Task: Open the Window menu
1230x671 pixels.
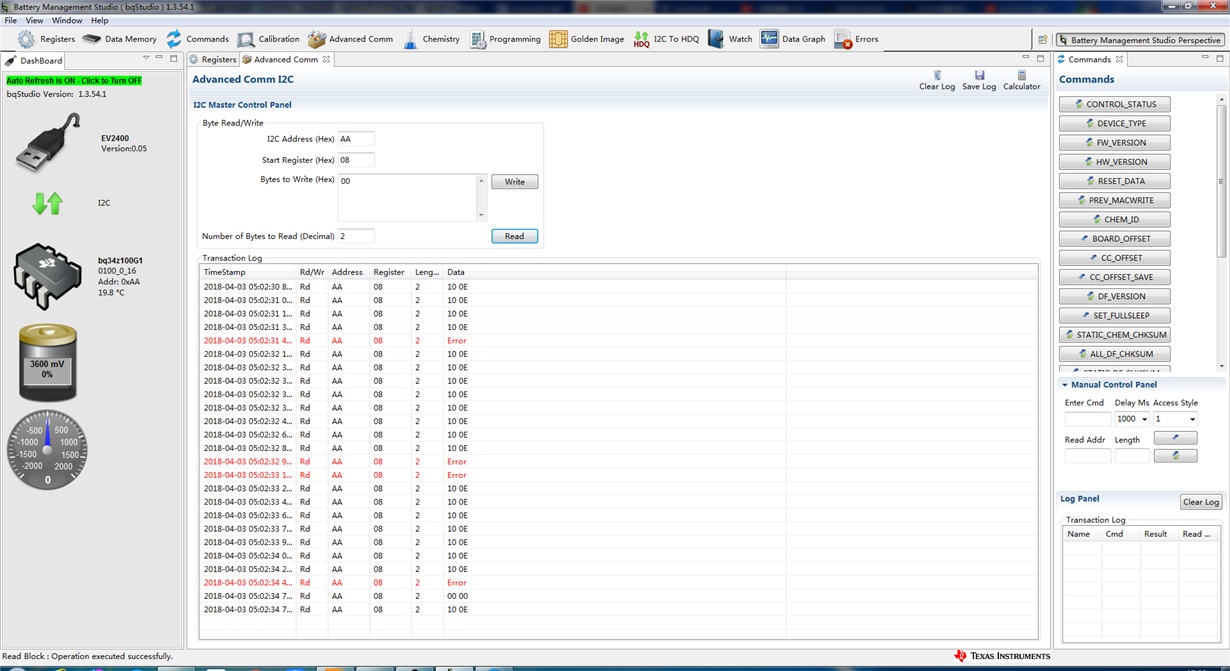Action: [67, 20]
